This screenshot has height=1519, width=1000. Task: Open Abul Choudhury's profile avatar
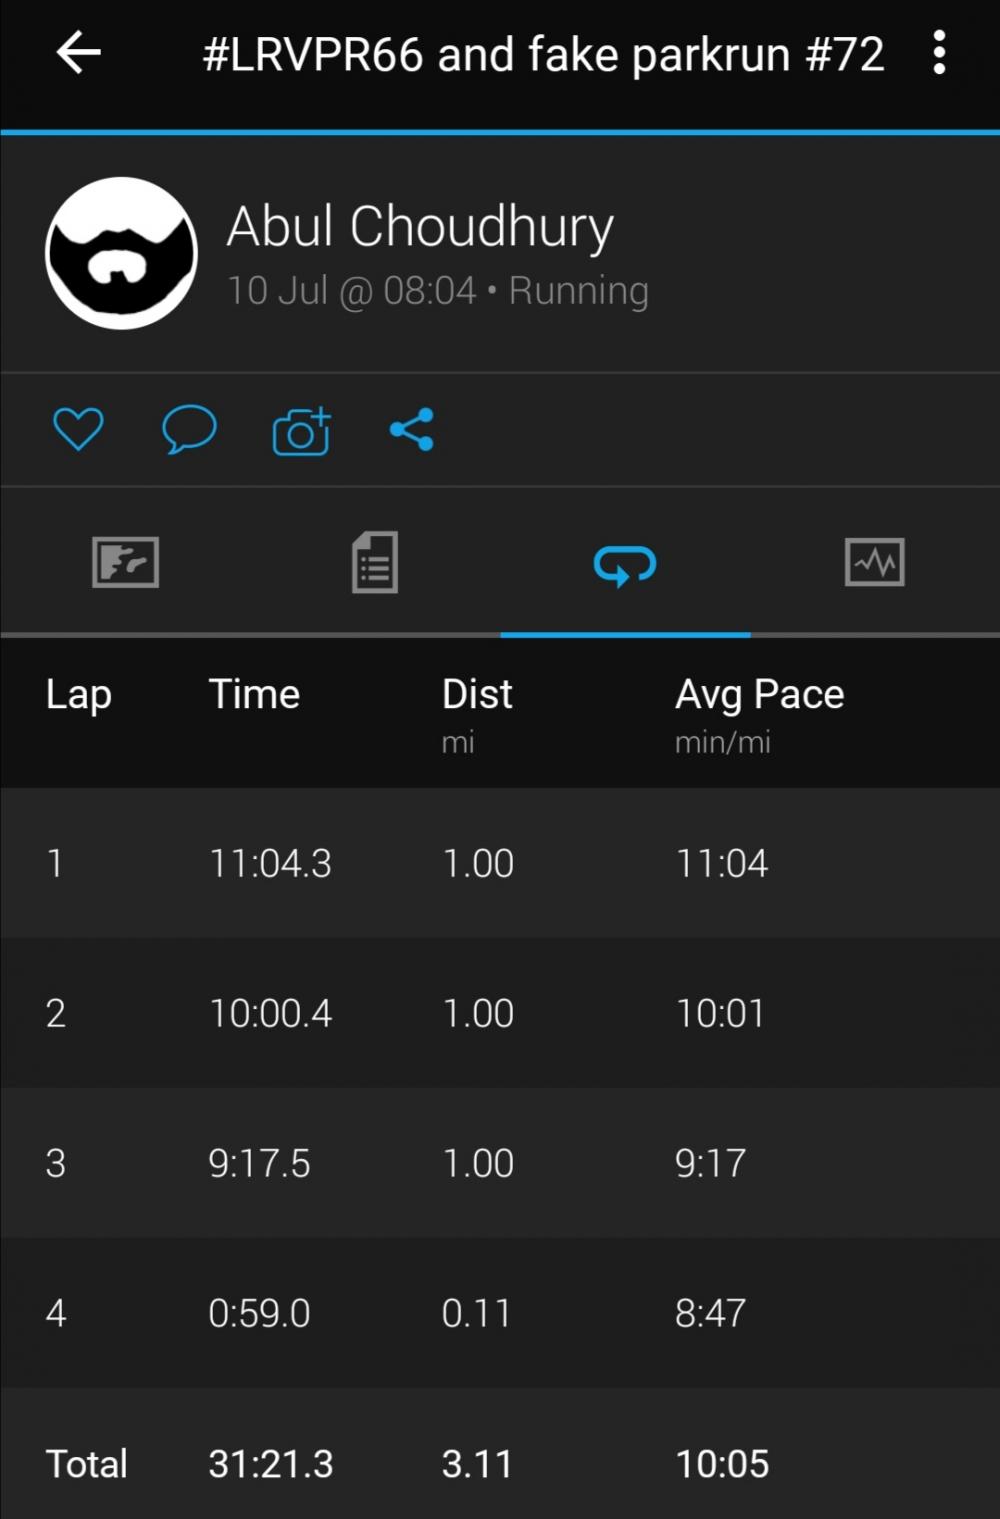pyautogui.click(x=121, y=253)
